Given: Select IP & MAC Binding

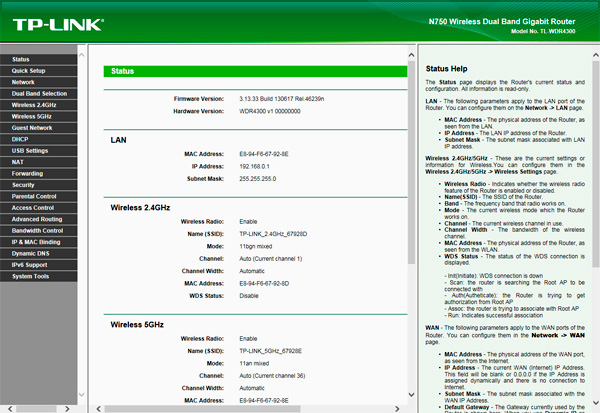Looking at the screenshot, I should [x=36, y=241].
